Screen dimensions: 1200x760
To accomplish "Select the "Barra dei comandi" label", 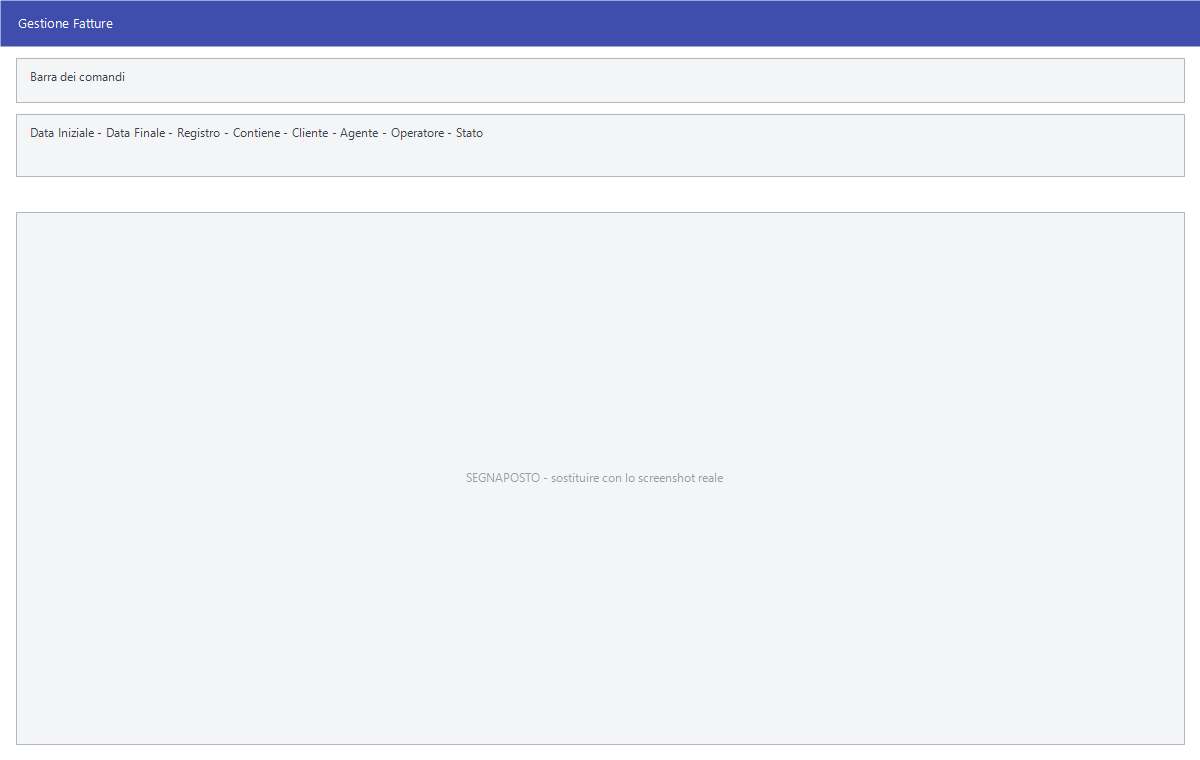I will (x=77, y=77).
